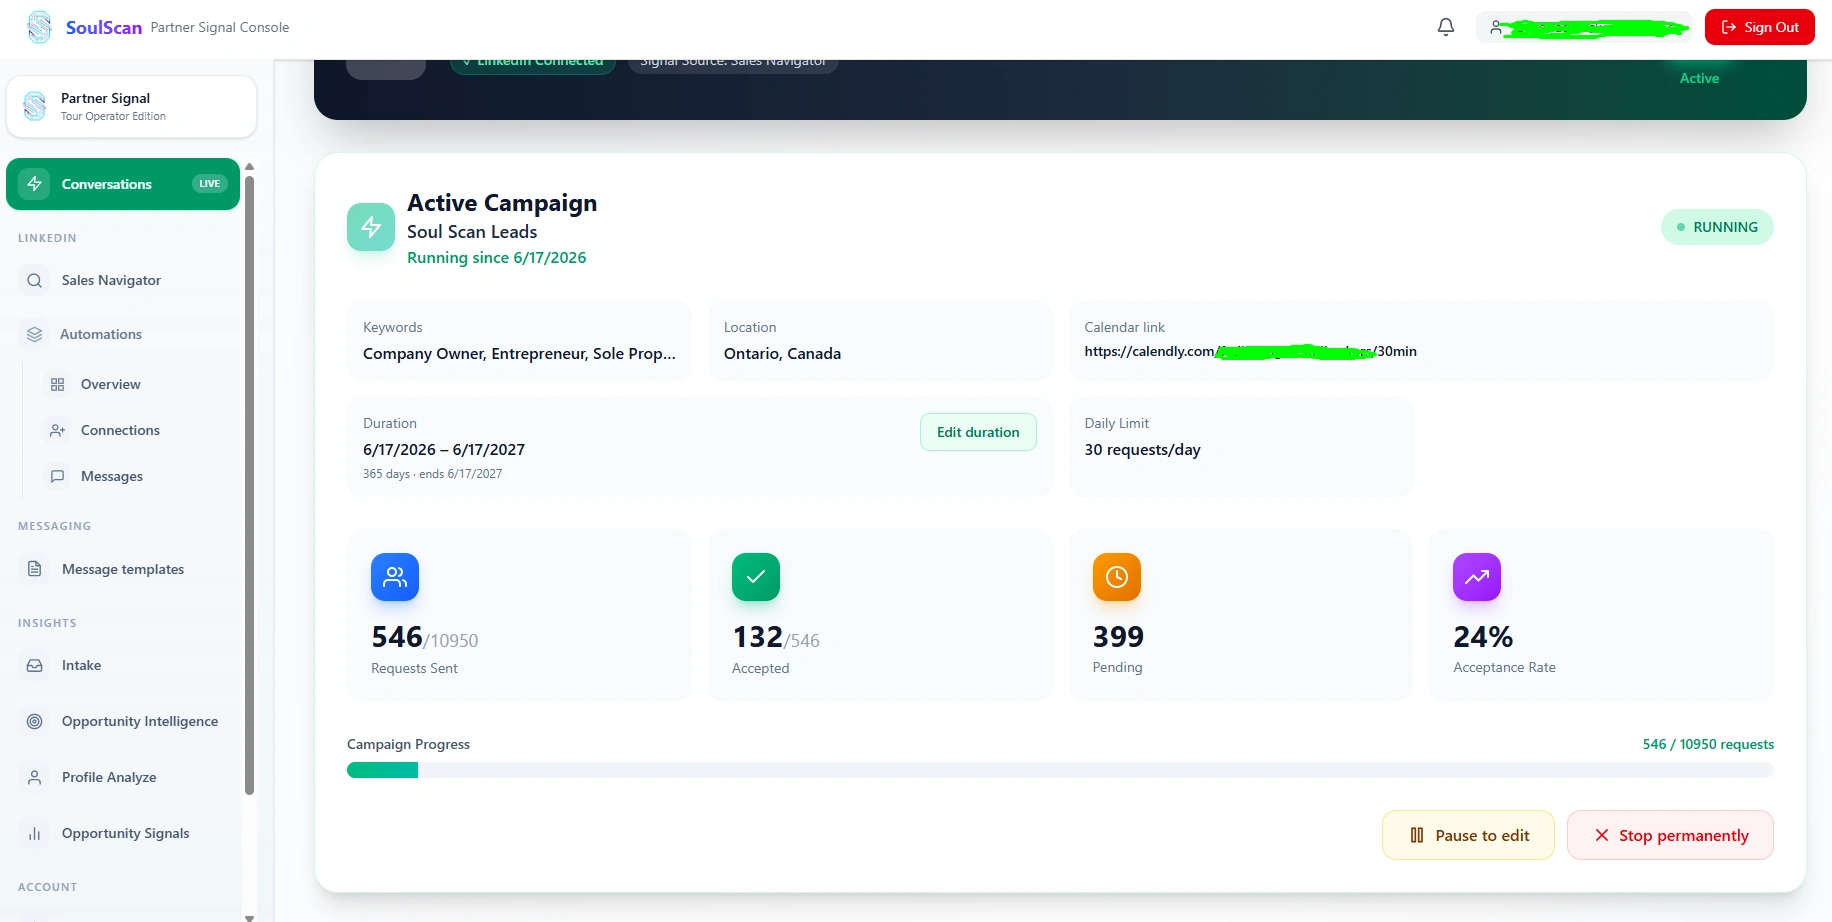This screenshot has width=1832, height=922.
Task: Click the Automations layers icon
Action: [x=35, y=335]
